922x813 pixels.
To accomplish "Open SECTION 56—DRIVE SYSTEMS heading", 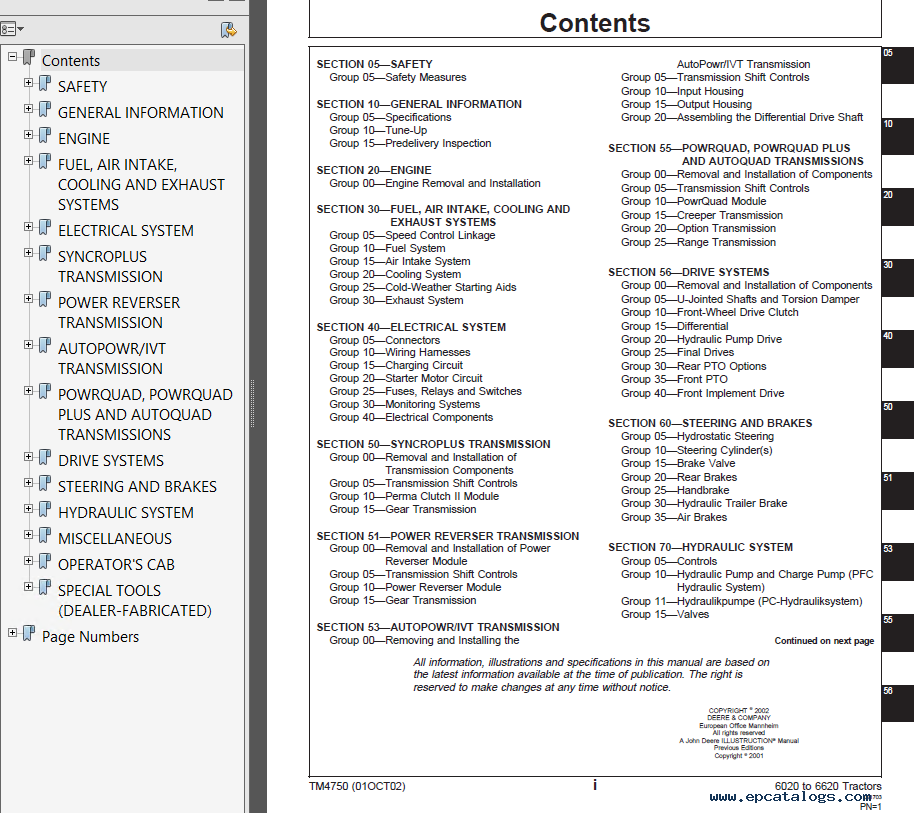I will click(x=689, y=272).
